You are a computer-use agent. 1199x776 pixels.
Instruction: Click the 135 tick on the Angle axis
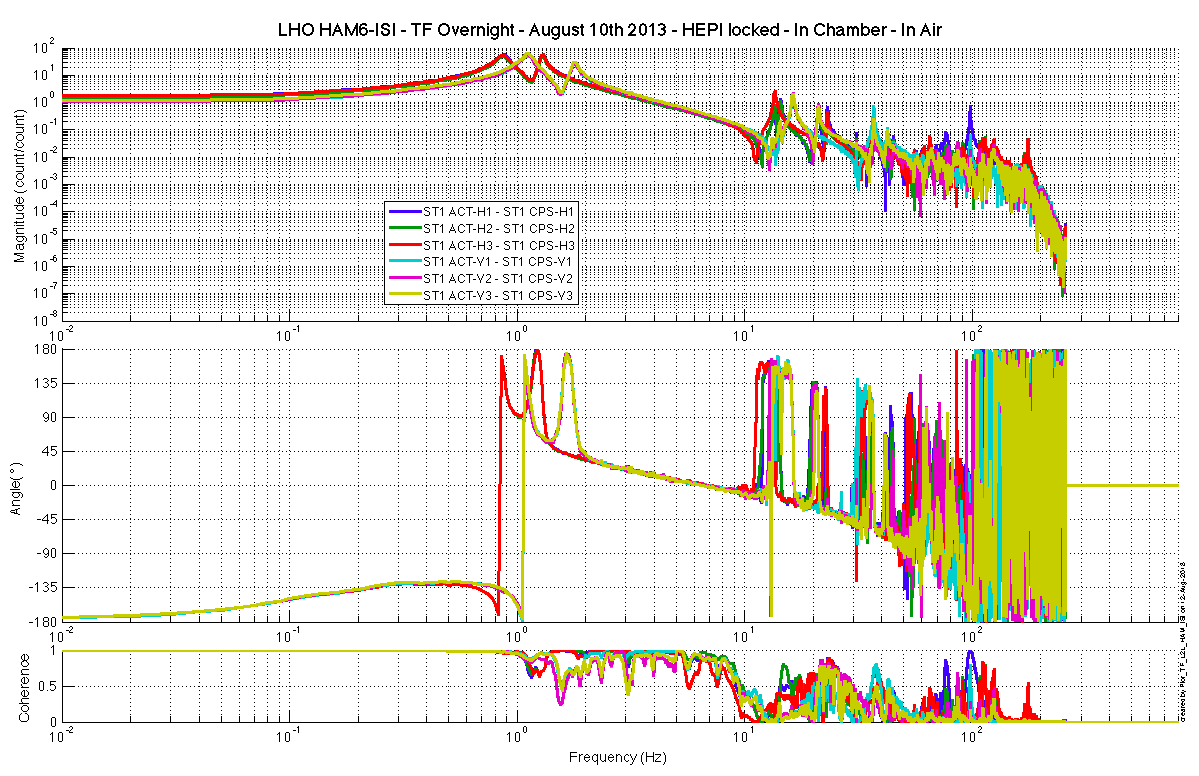47,383
